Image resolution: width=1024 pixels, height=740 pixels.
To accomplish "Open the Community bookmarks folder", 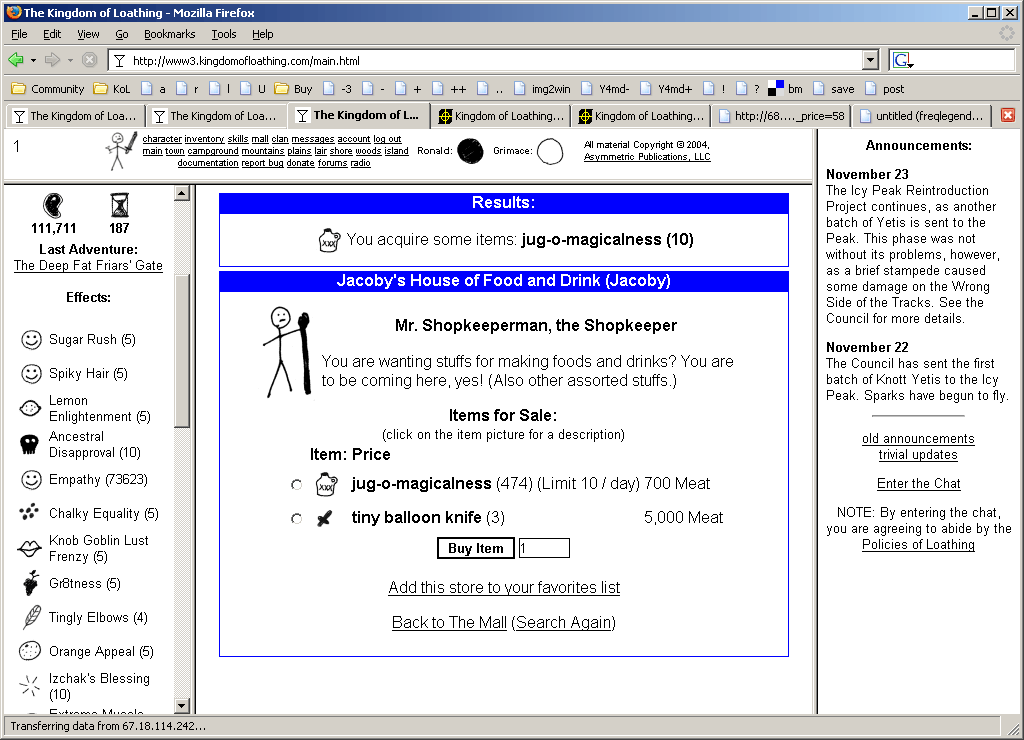I will pyautogui.click(x=48, y=89).
